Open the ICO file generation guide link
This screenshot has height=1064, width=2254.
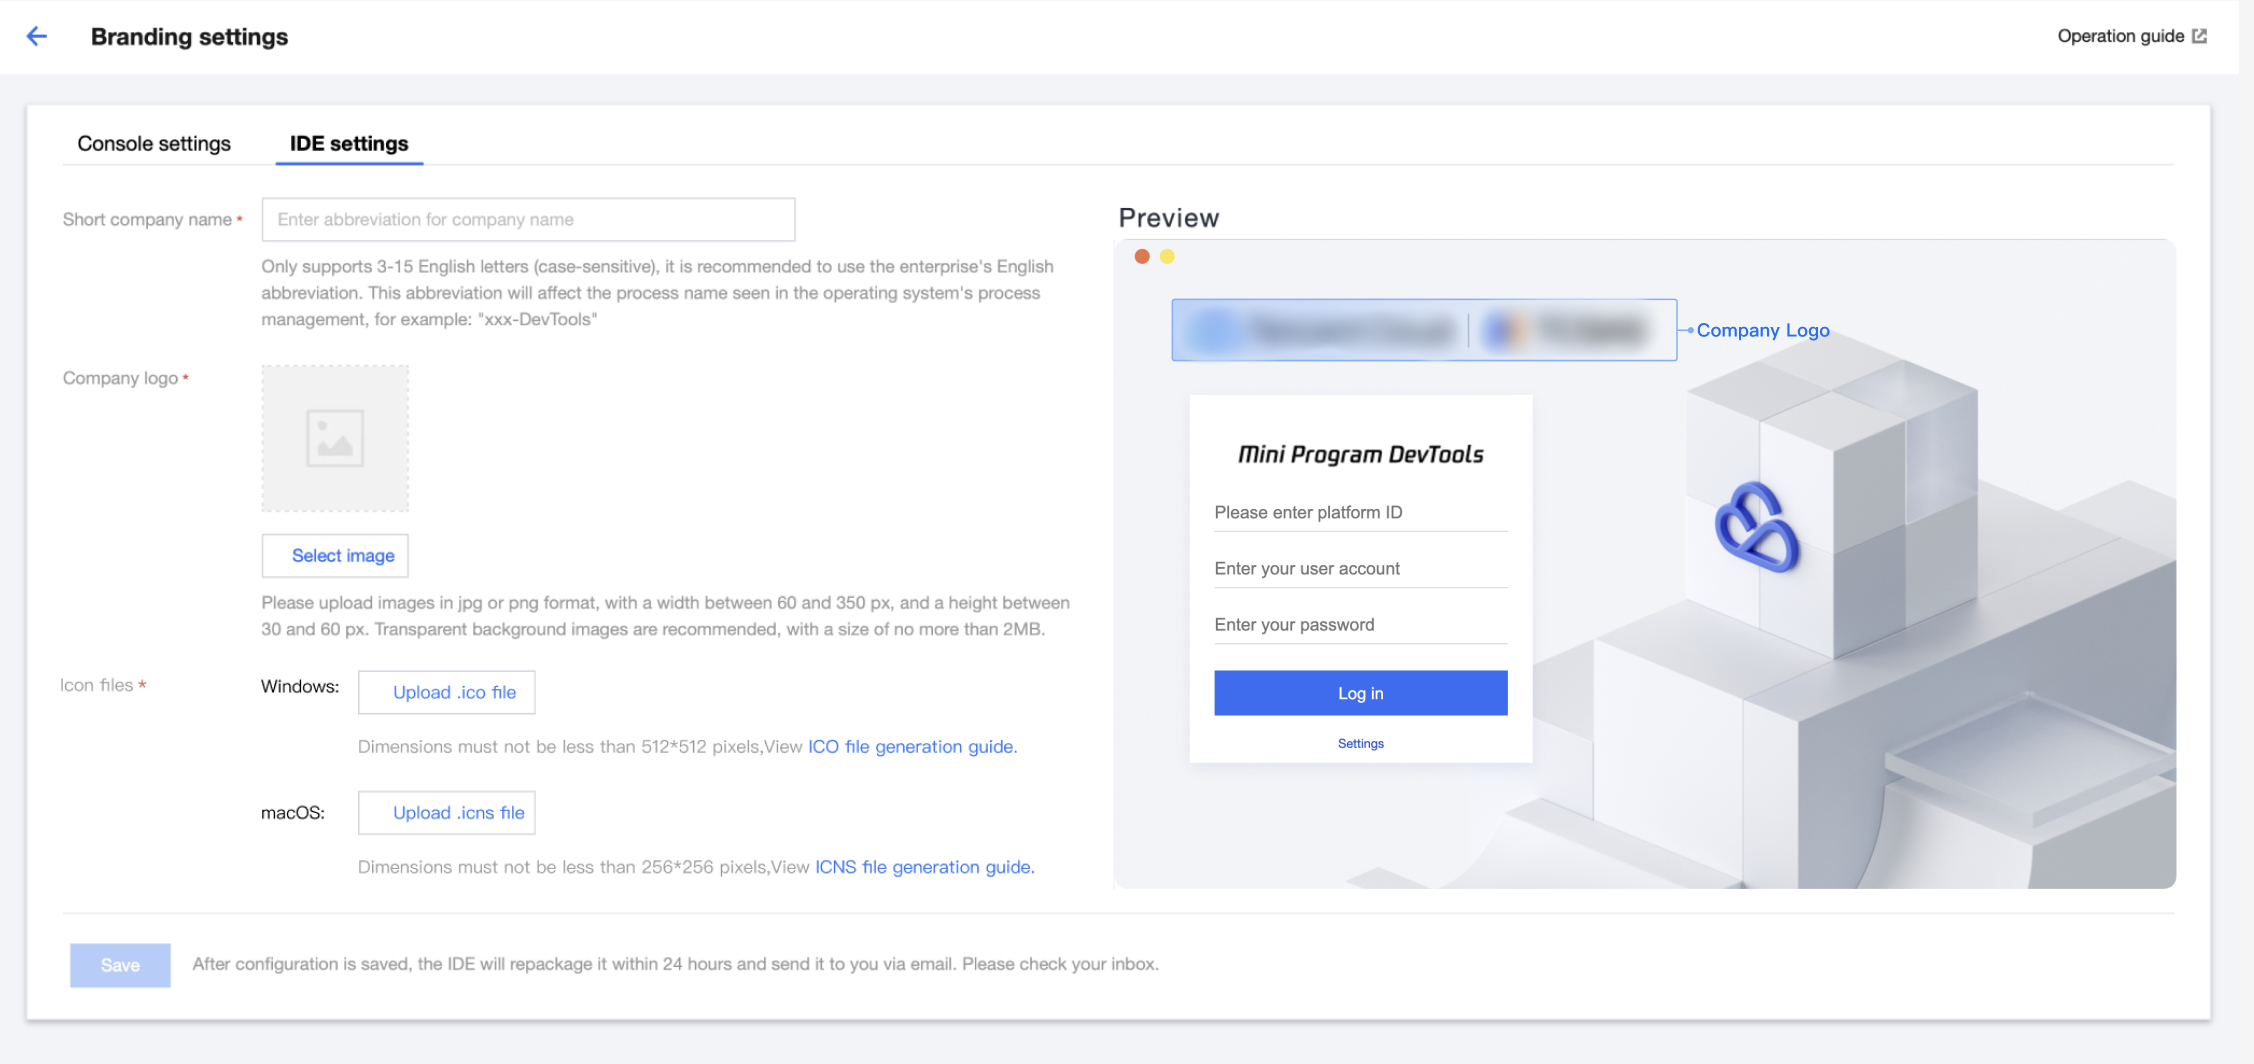tap(912, 747)
